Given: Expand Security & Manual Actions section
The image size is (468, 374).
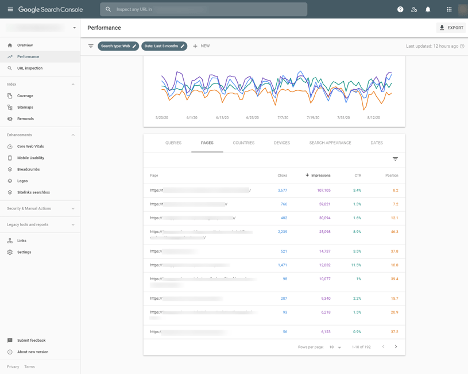Looking at the screenshot, I should 40,208.
